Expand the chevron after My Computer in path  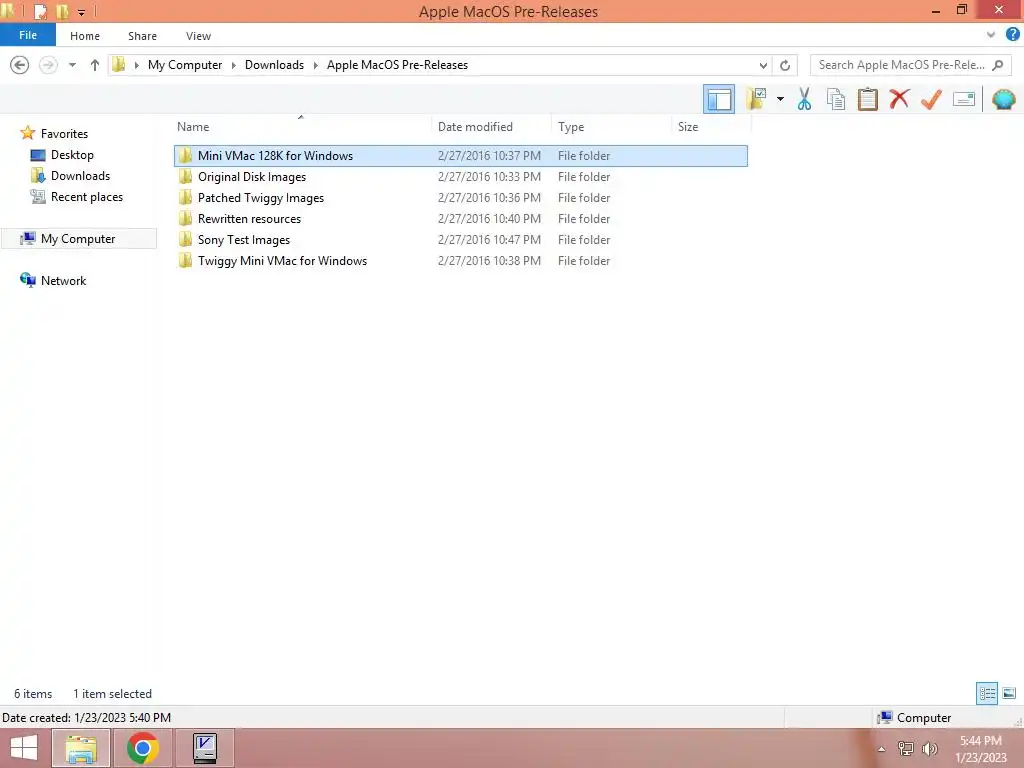coord(233,65)
